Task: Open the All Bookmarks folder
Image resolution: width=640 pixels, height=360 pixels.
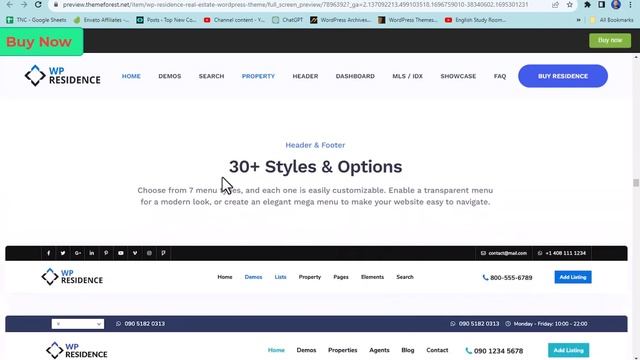Action: [x=611, y=20]
